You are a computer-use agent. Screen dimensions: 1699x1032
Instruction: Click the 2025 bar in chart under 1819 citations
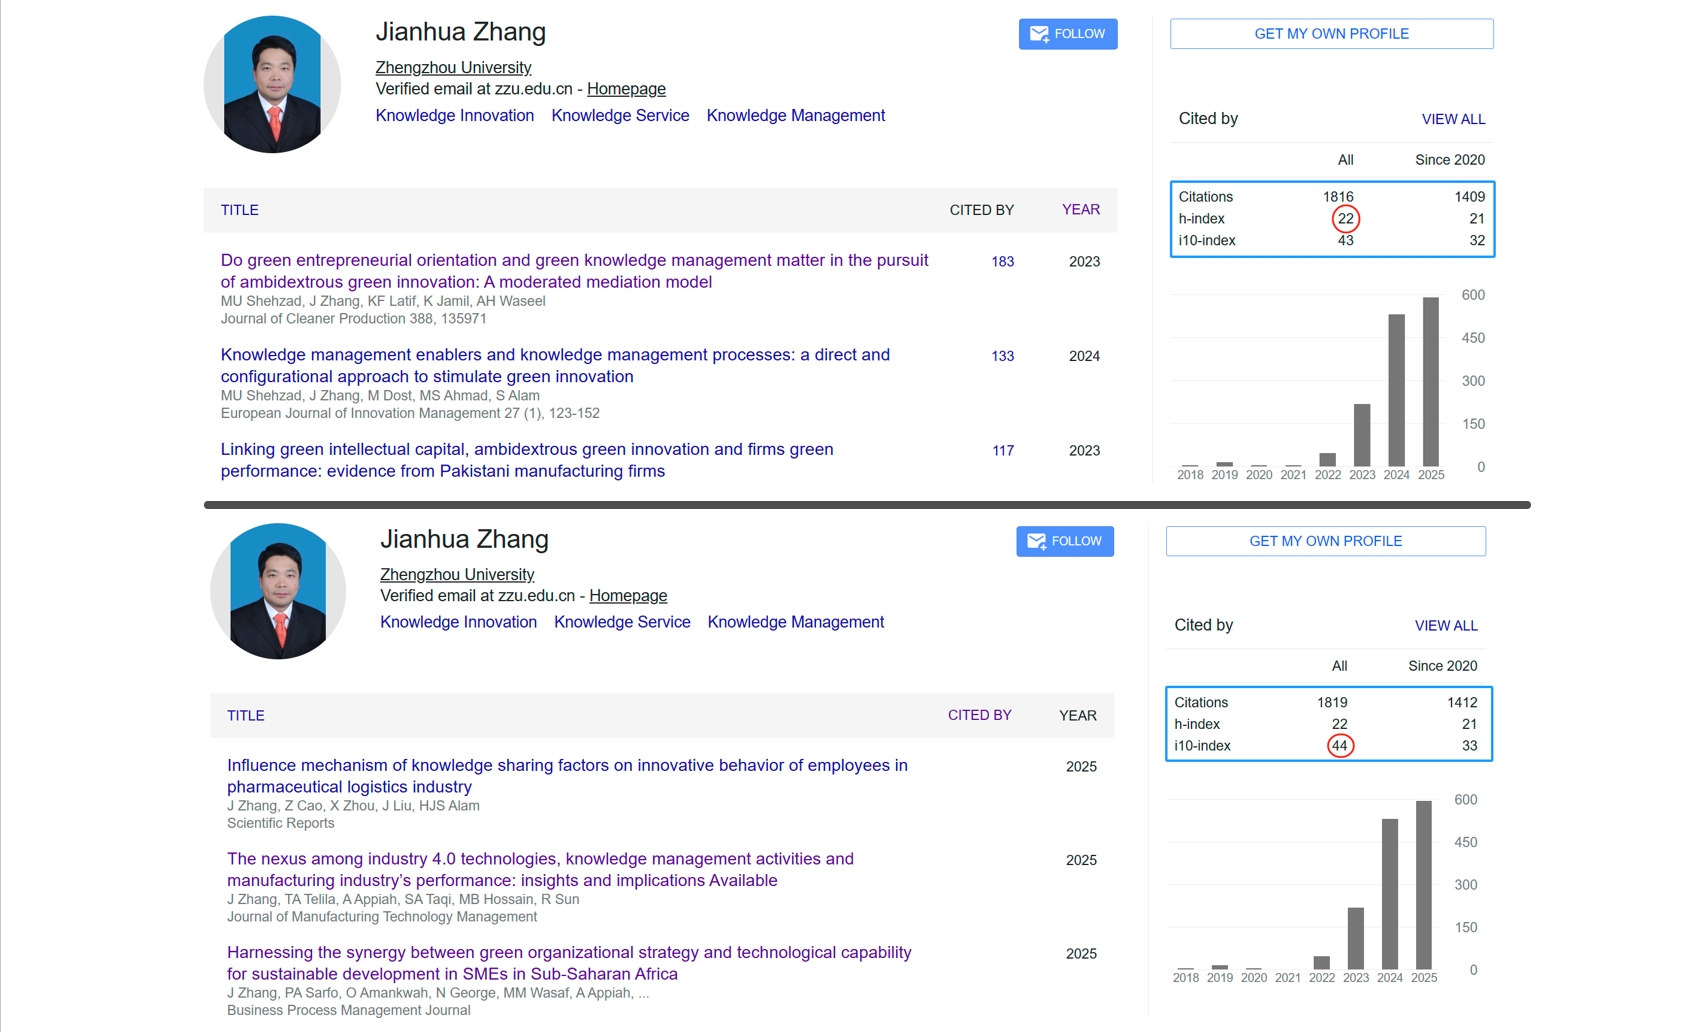click(1423, 884)
